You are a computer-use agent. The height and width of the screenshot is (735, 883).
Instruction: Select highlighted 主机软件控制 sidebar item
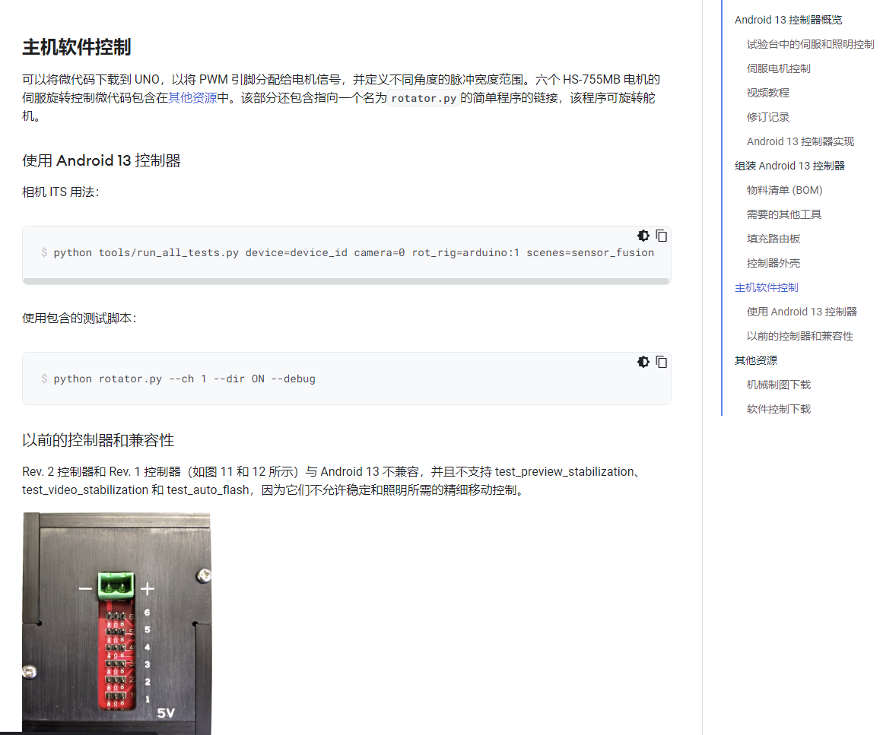[766, 288]
